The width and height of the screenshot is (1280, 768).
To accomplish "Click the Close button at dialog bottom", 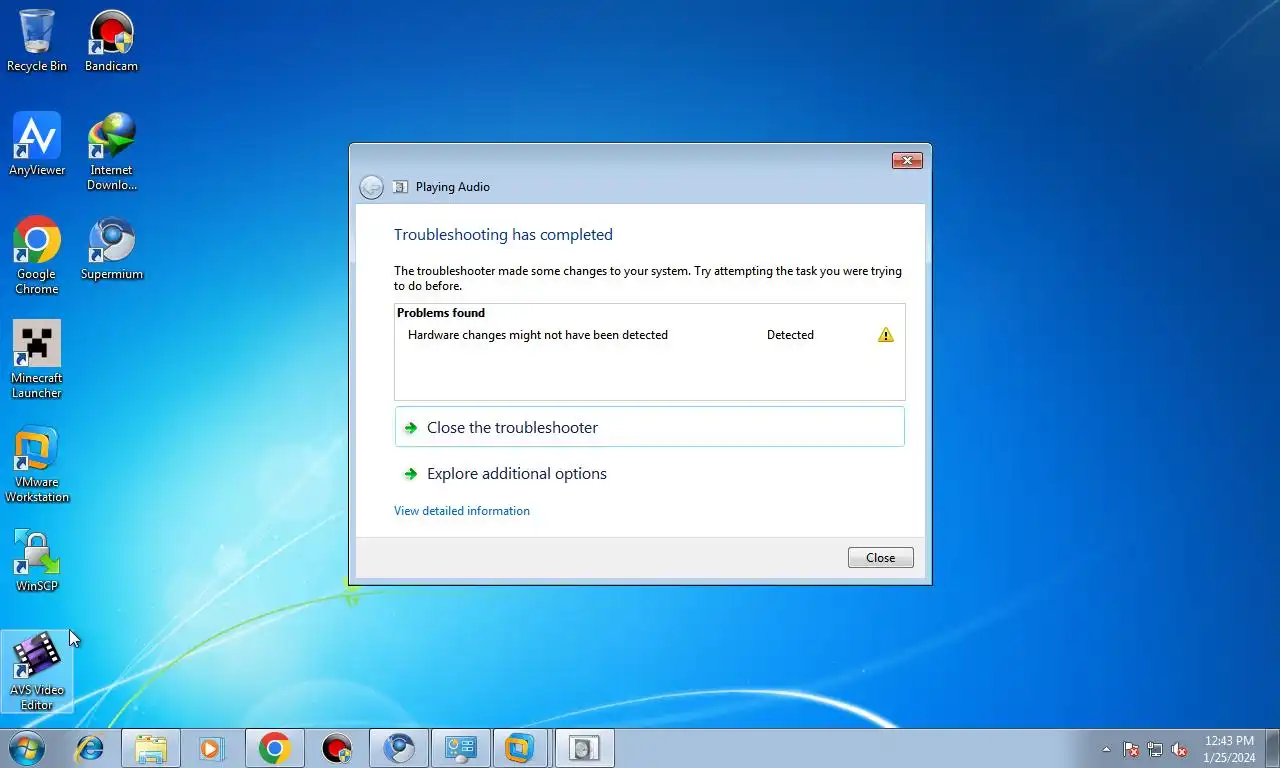I will pos(880,558).
